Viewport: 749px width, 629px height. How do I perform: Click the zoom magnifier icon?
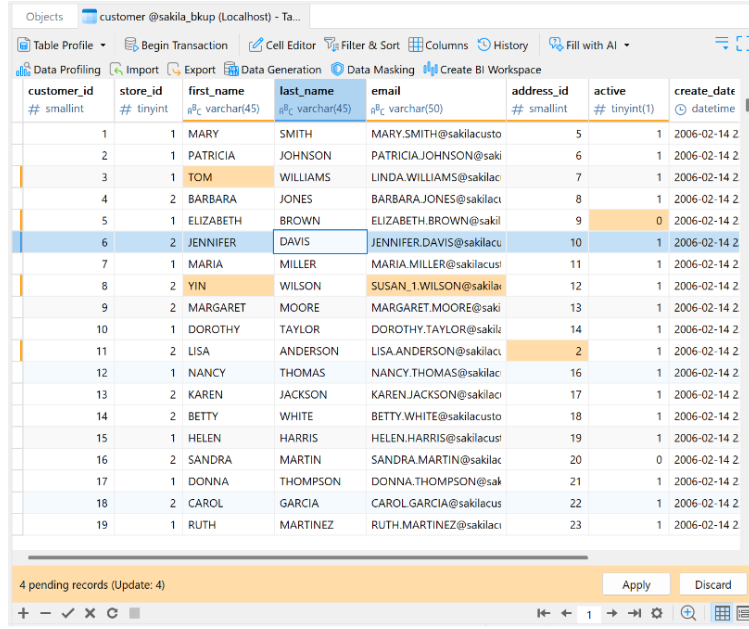pos(688,613)
